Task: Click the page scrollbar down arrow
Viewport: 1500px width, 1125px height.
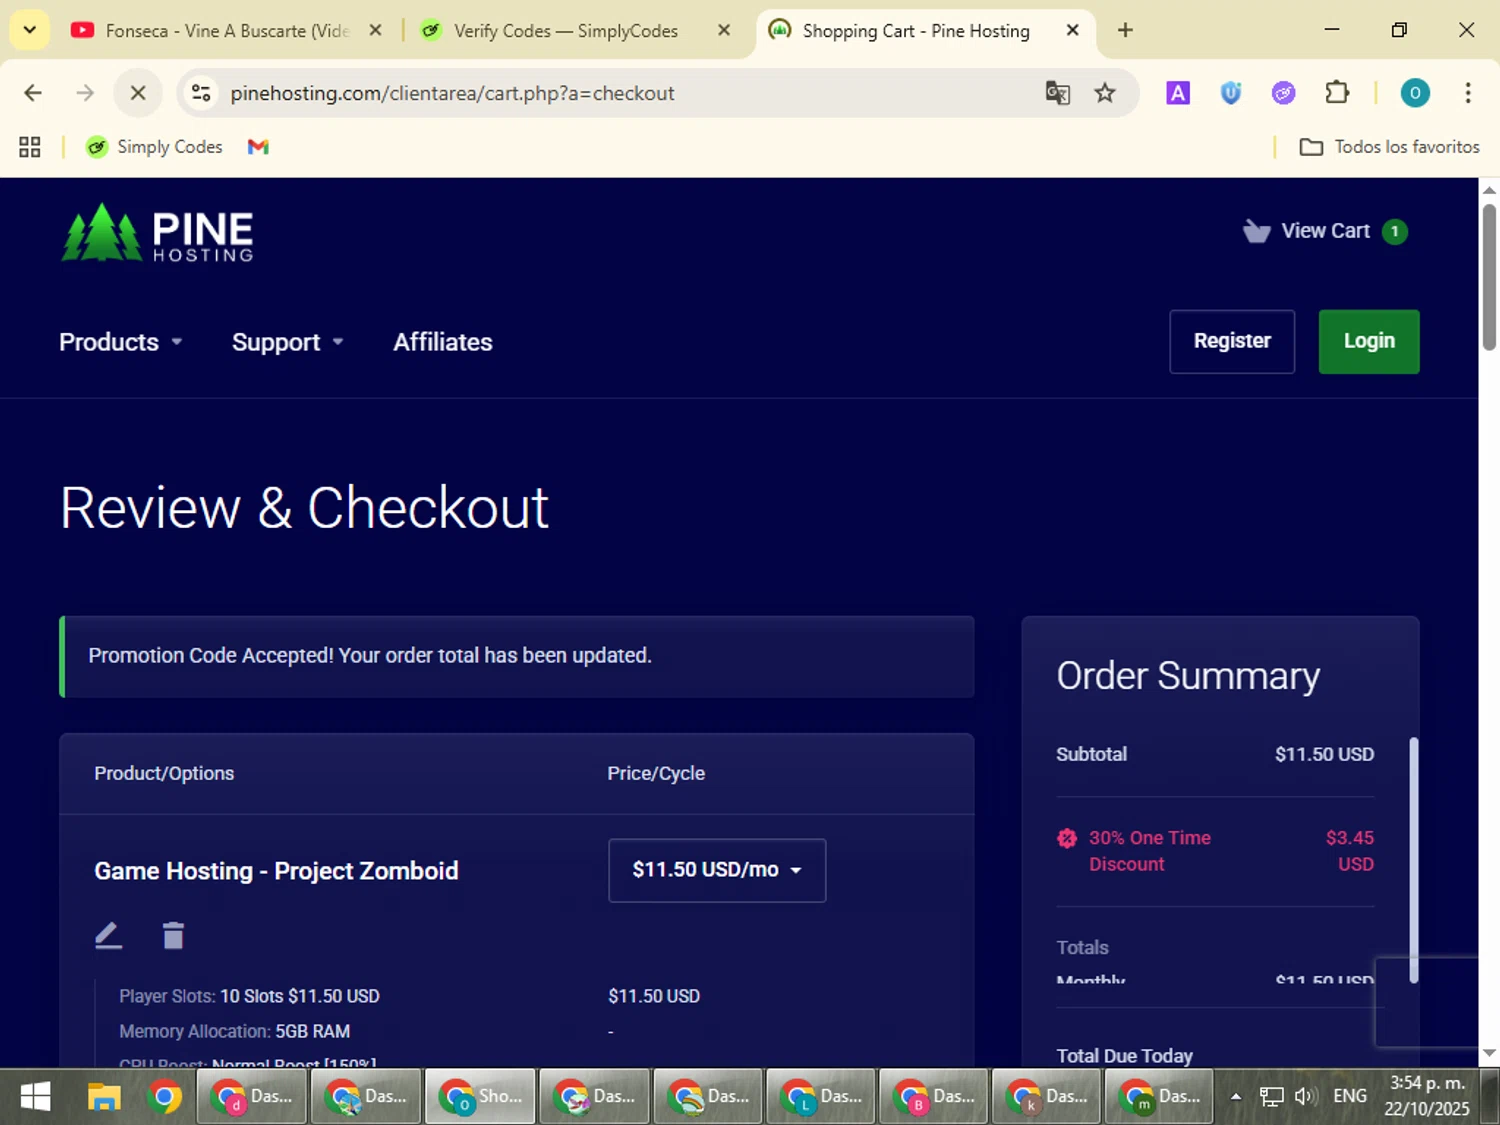Action: [x=1489, y=1053]
